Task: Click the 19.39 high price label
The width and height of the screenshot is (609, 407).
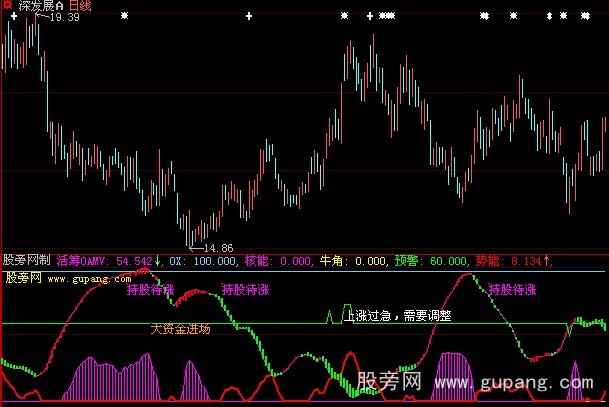Action: [x=65, y=17]
